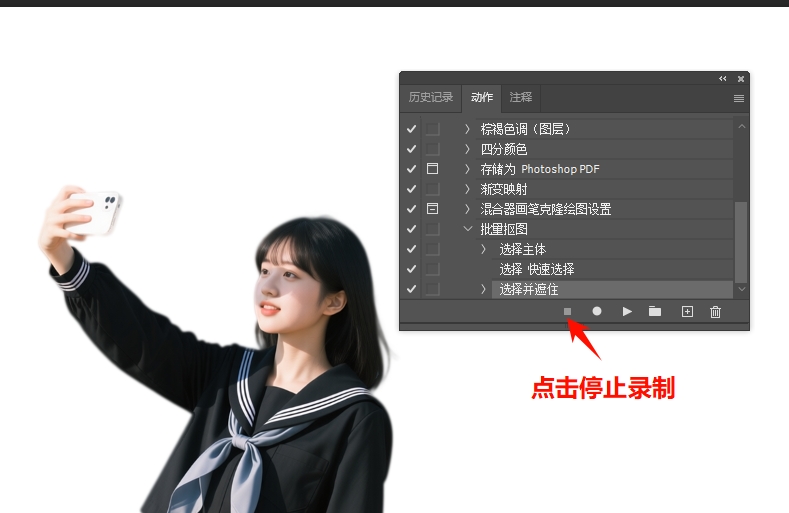This screenshot has height=513, width=789.
Task: Select the 棕褐色调（图层） action row
Action: click(604, 129)
